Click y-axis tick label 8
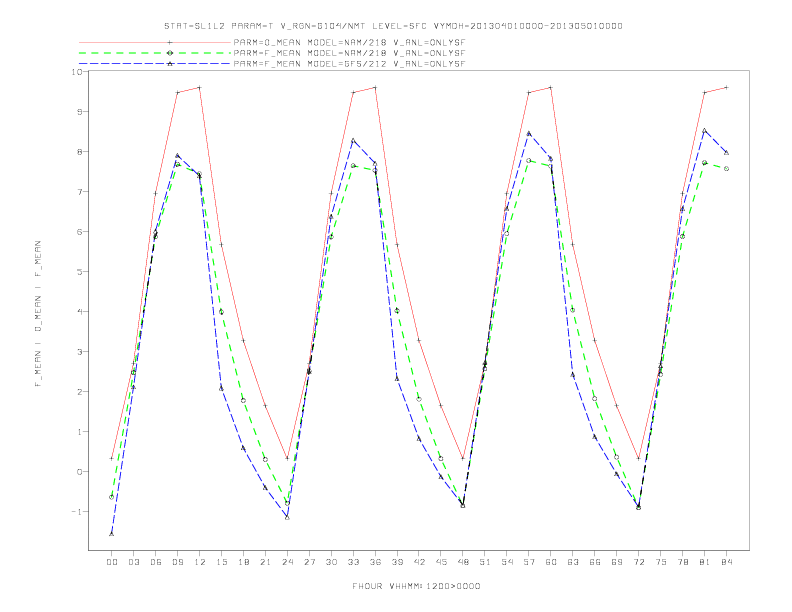 coord(79,151)
